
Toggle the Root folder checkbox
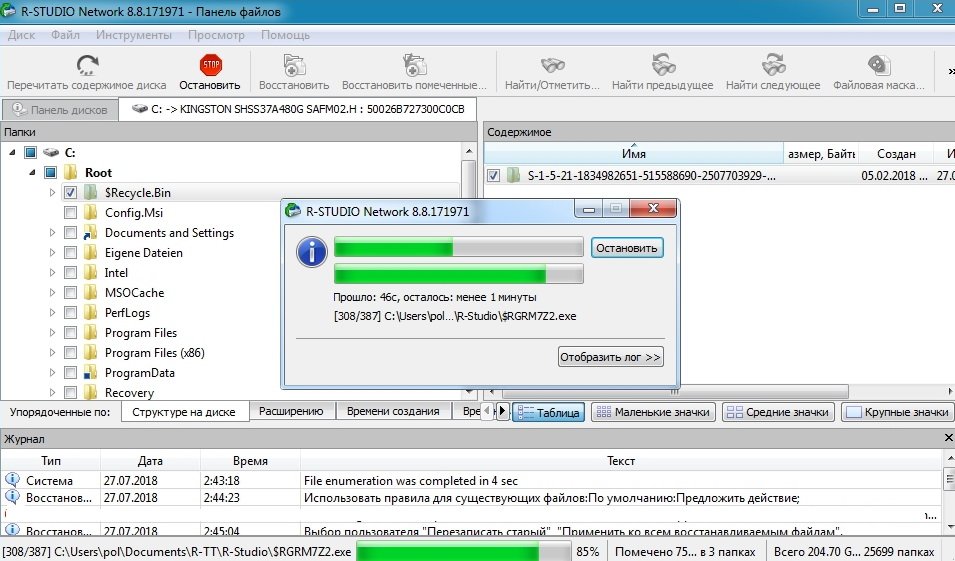tap(51, 172)
